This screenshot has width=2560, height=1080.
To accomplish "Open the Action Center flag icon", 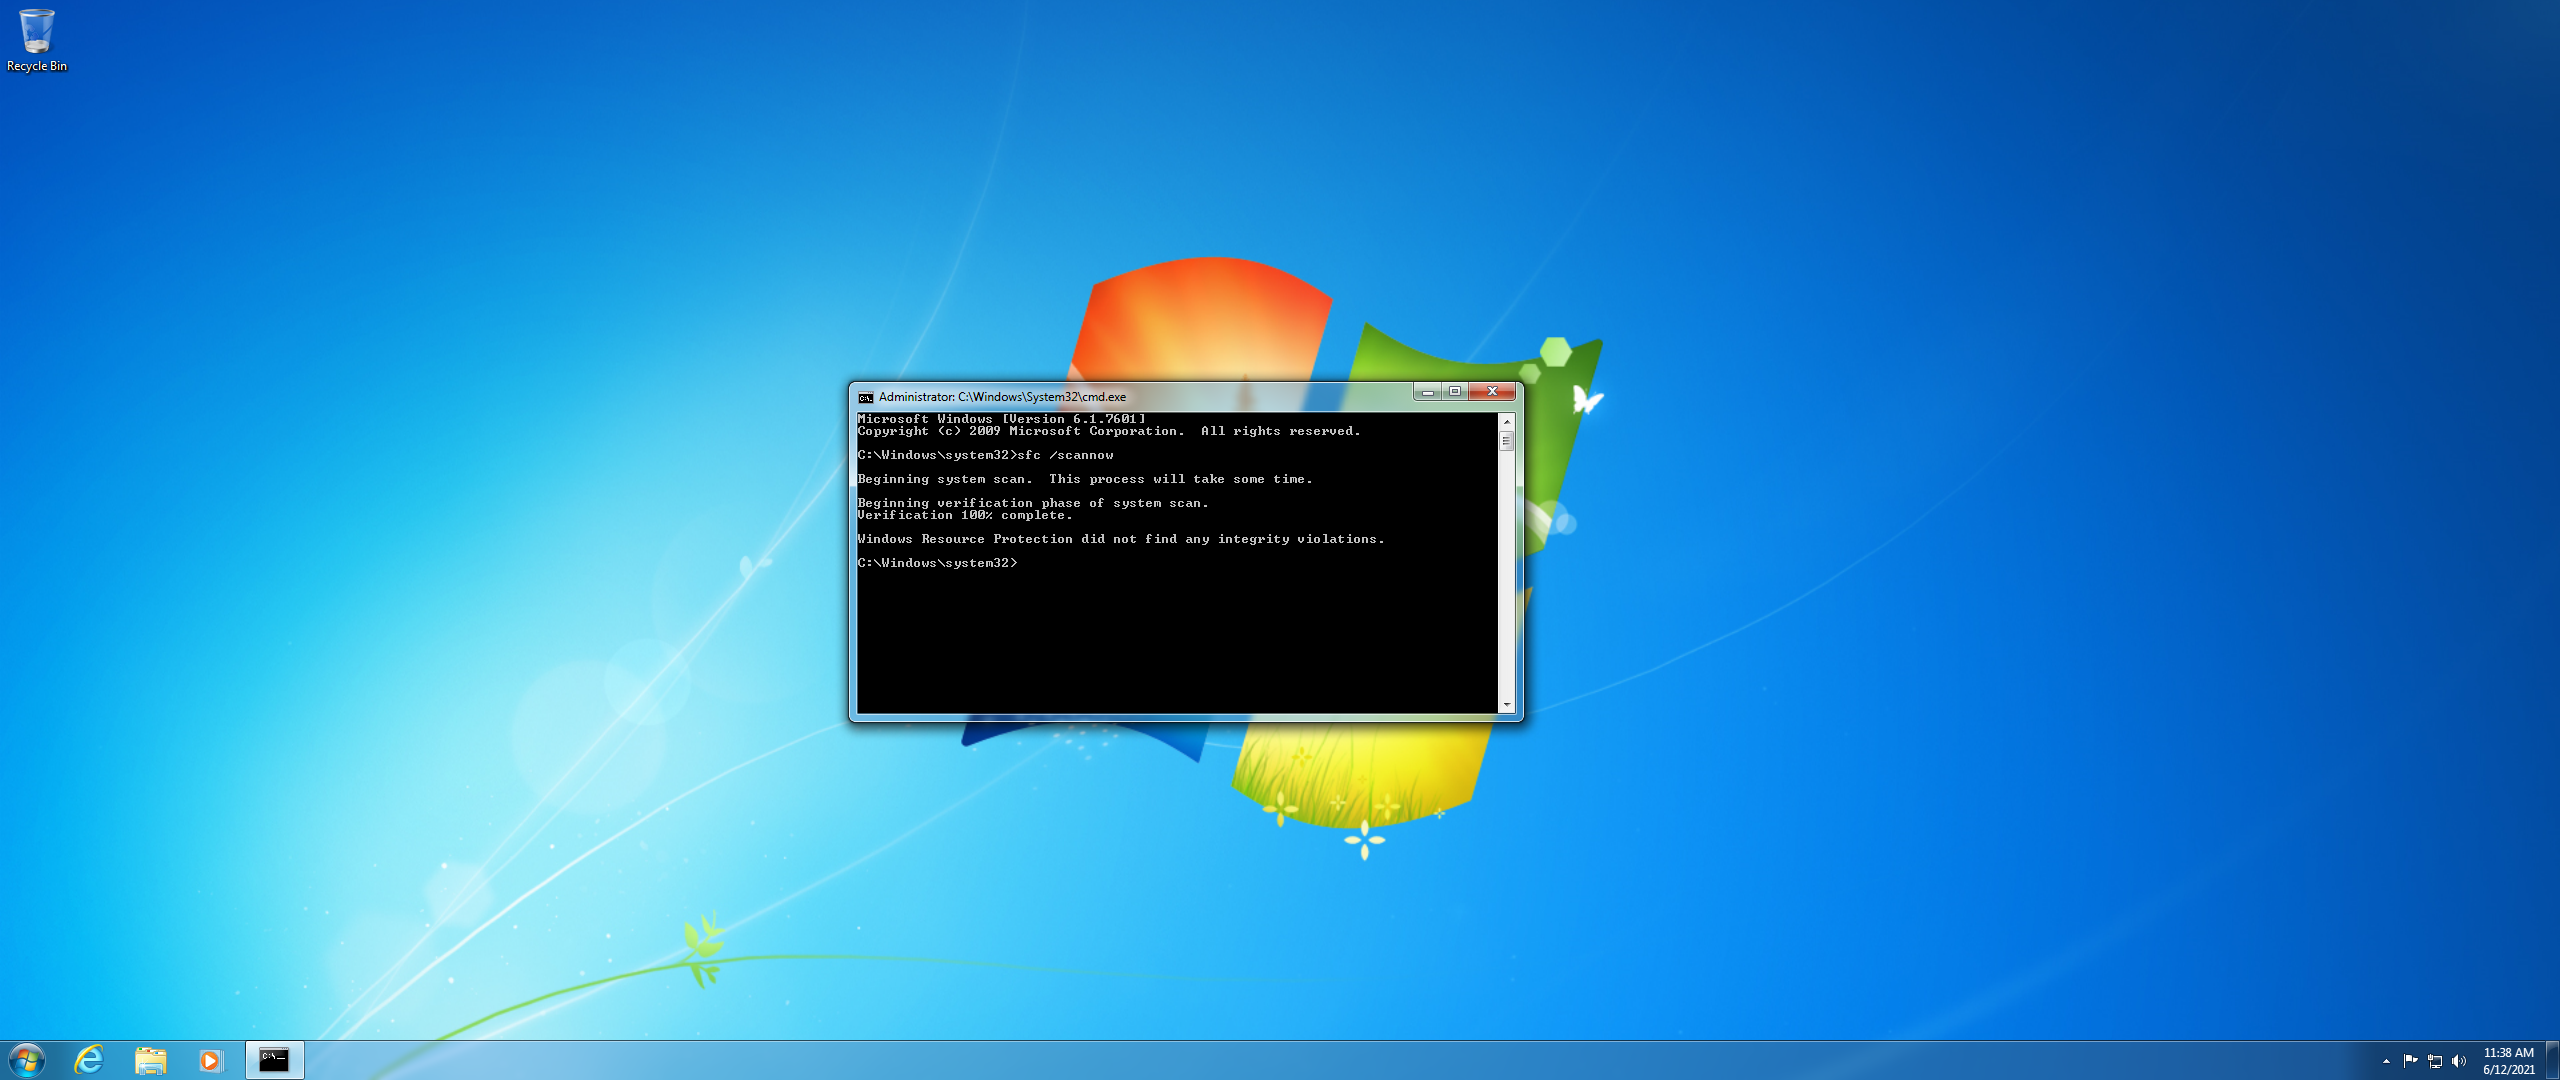I will pyautogui.click(x=2410, y=1061).
